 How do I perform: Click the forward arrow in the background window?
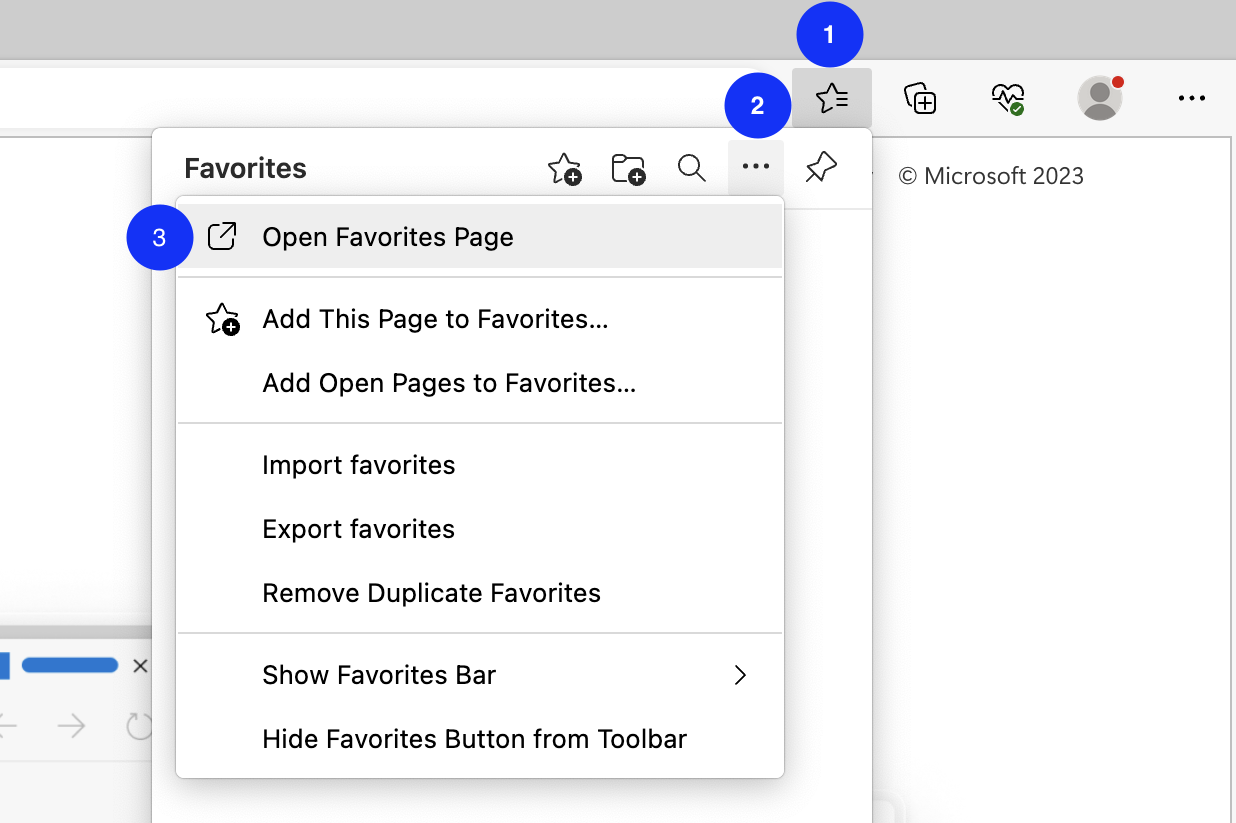tap(71, 726)
